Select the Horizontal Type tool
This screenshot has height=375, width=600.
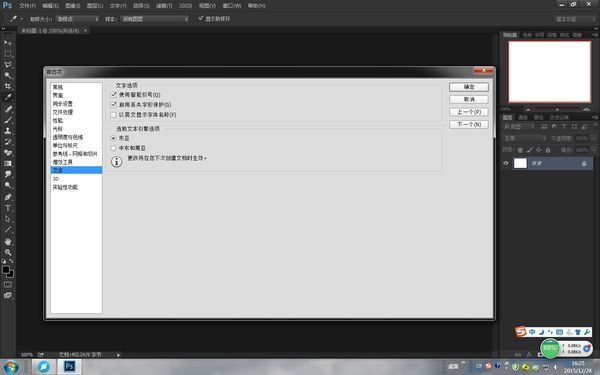pyautogui.click(x=8, y=208)
